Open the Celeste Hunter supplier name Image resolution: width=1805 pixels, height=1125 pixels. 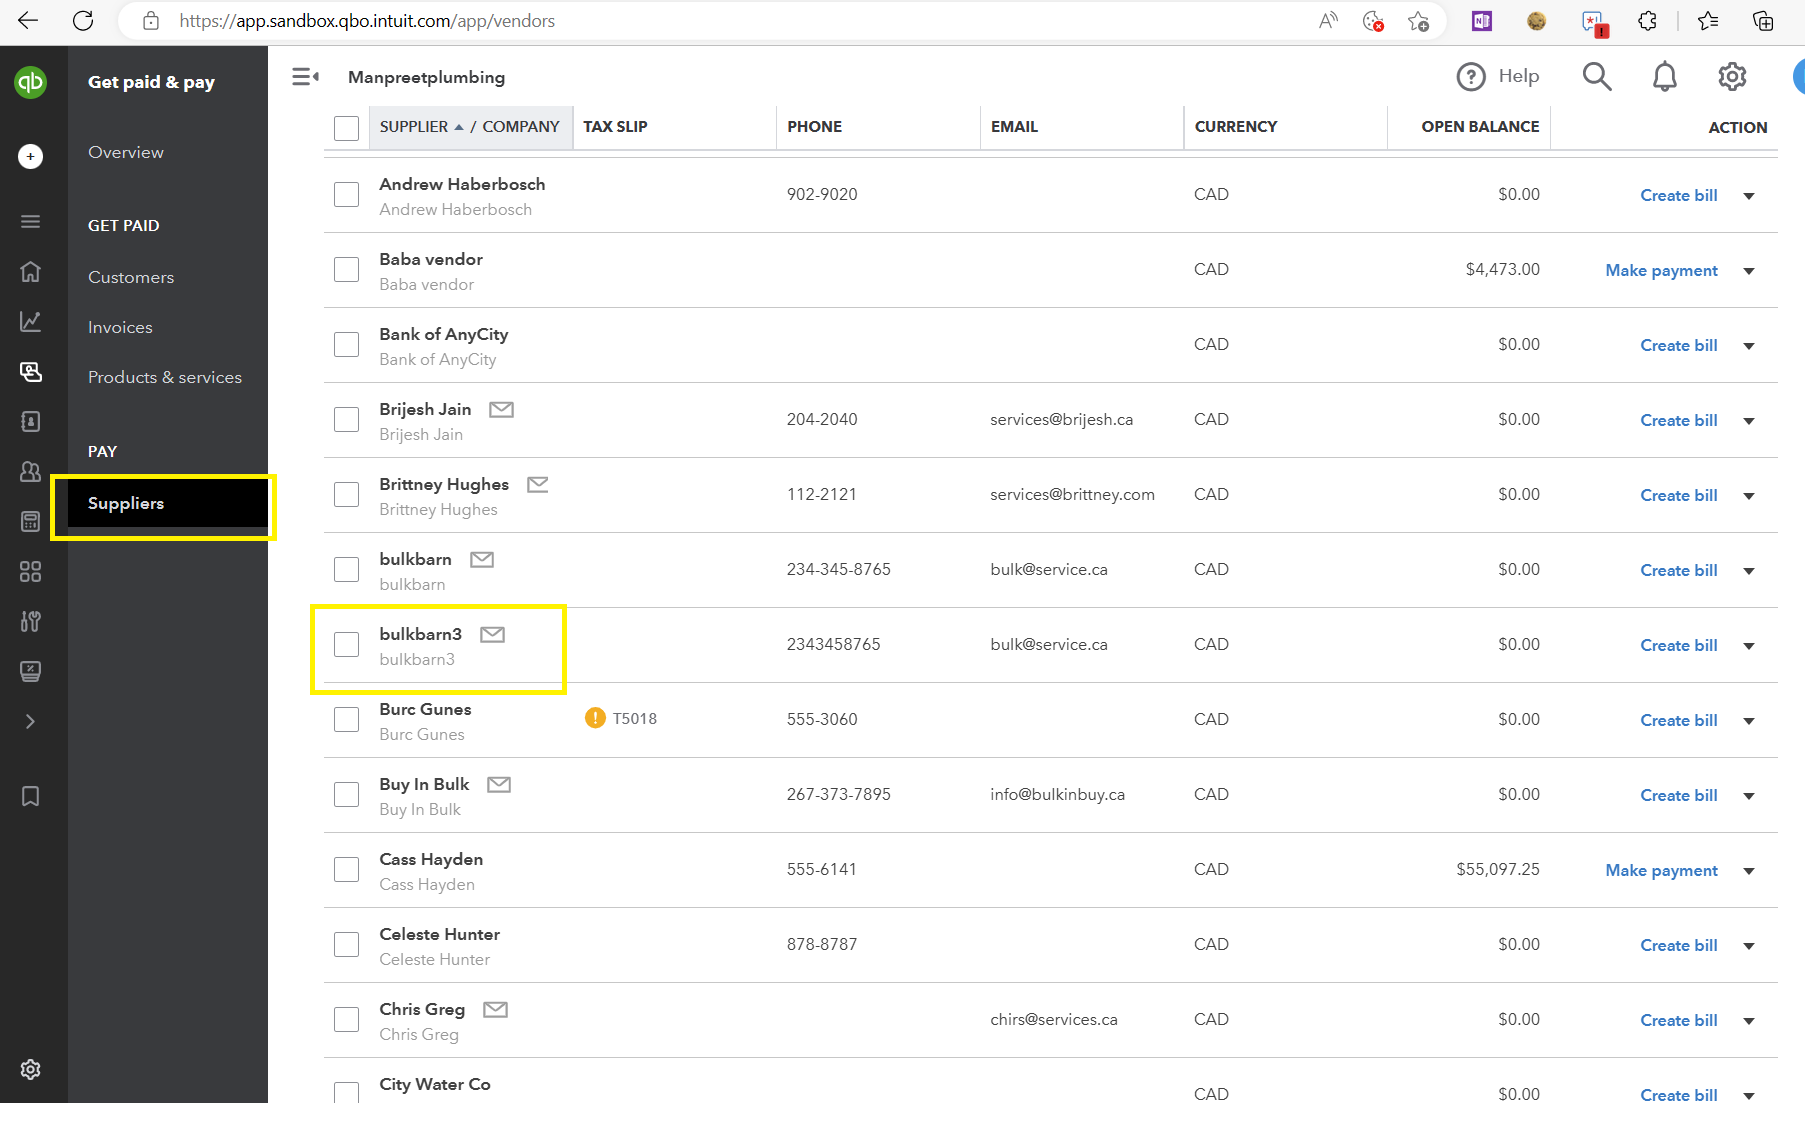(x=439, y=934)
